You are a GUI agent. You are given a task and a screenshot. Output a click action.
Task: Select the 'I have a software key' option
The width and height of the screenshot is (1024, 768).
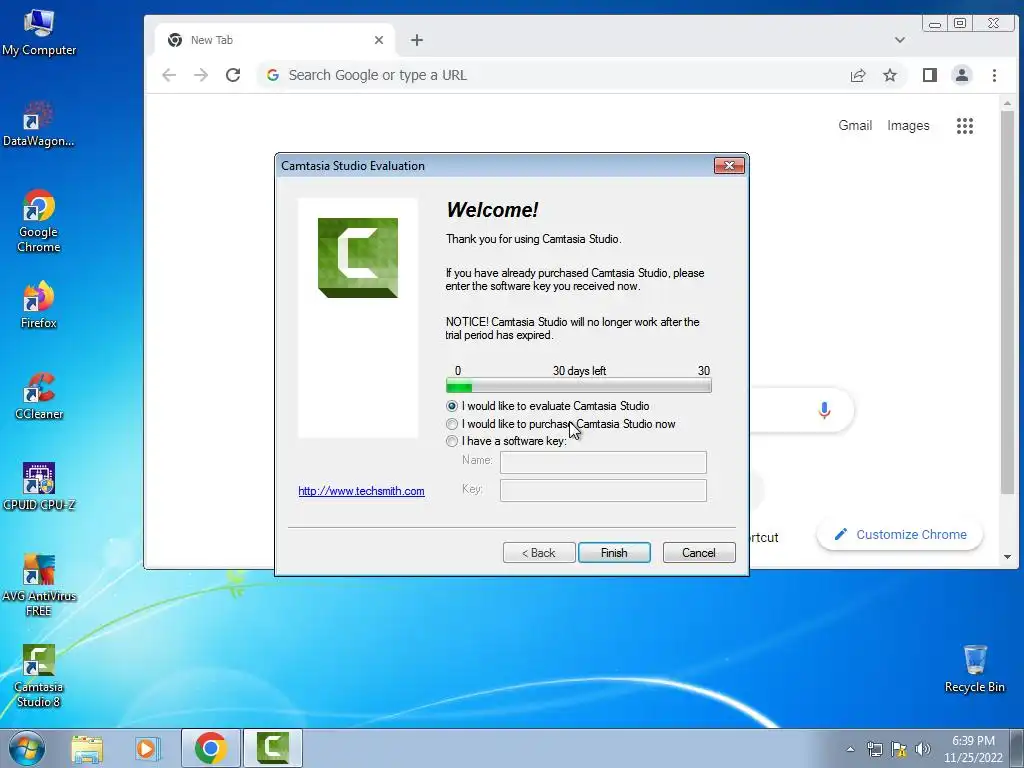click(452, 441)
